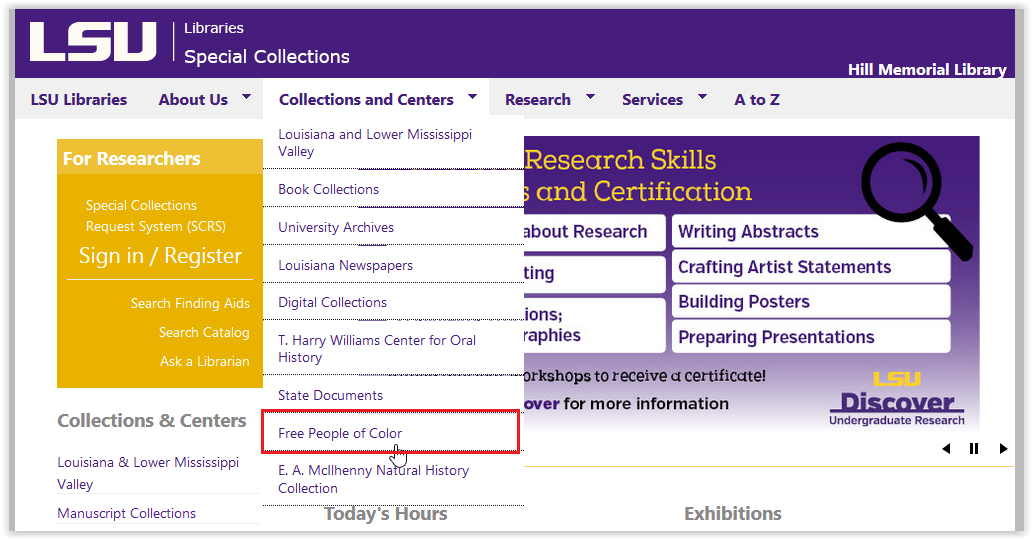
Task: Go to next slide arrow
Action: [x=1003, y=449]
